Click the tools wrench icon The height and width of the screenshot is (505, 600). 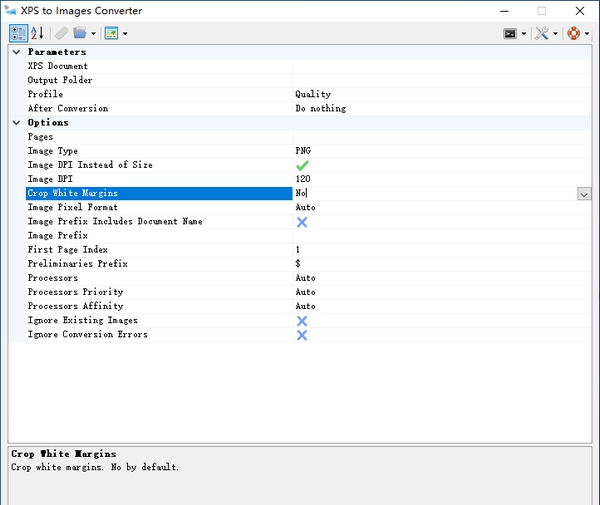541,34
